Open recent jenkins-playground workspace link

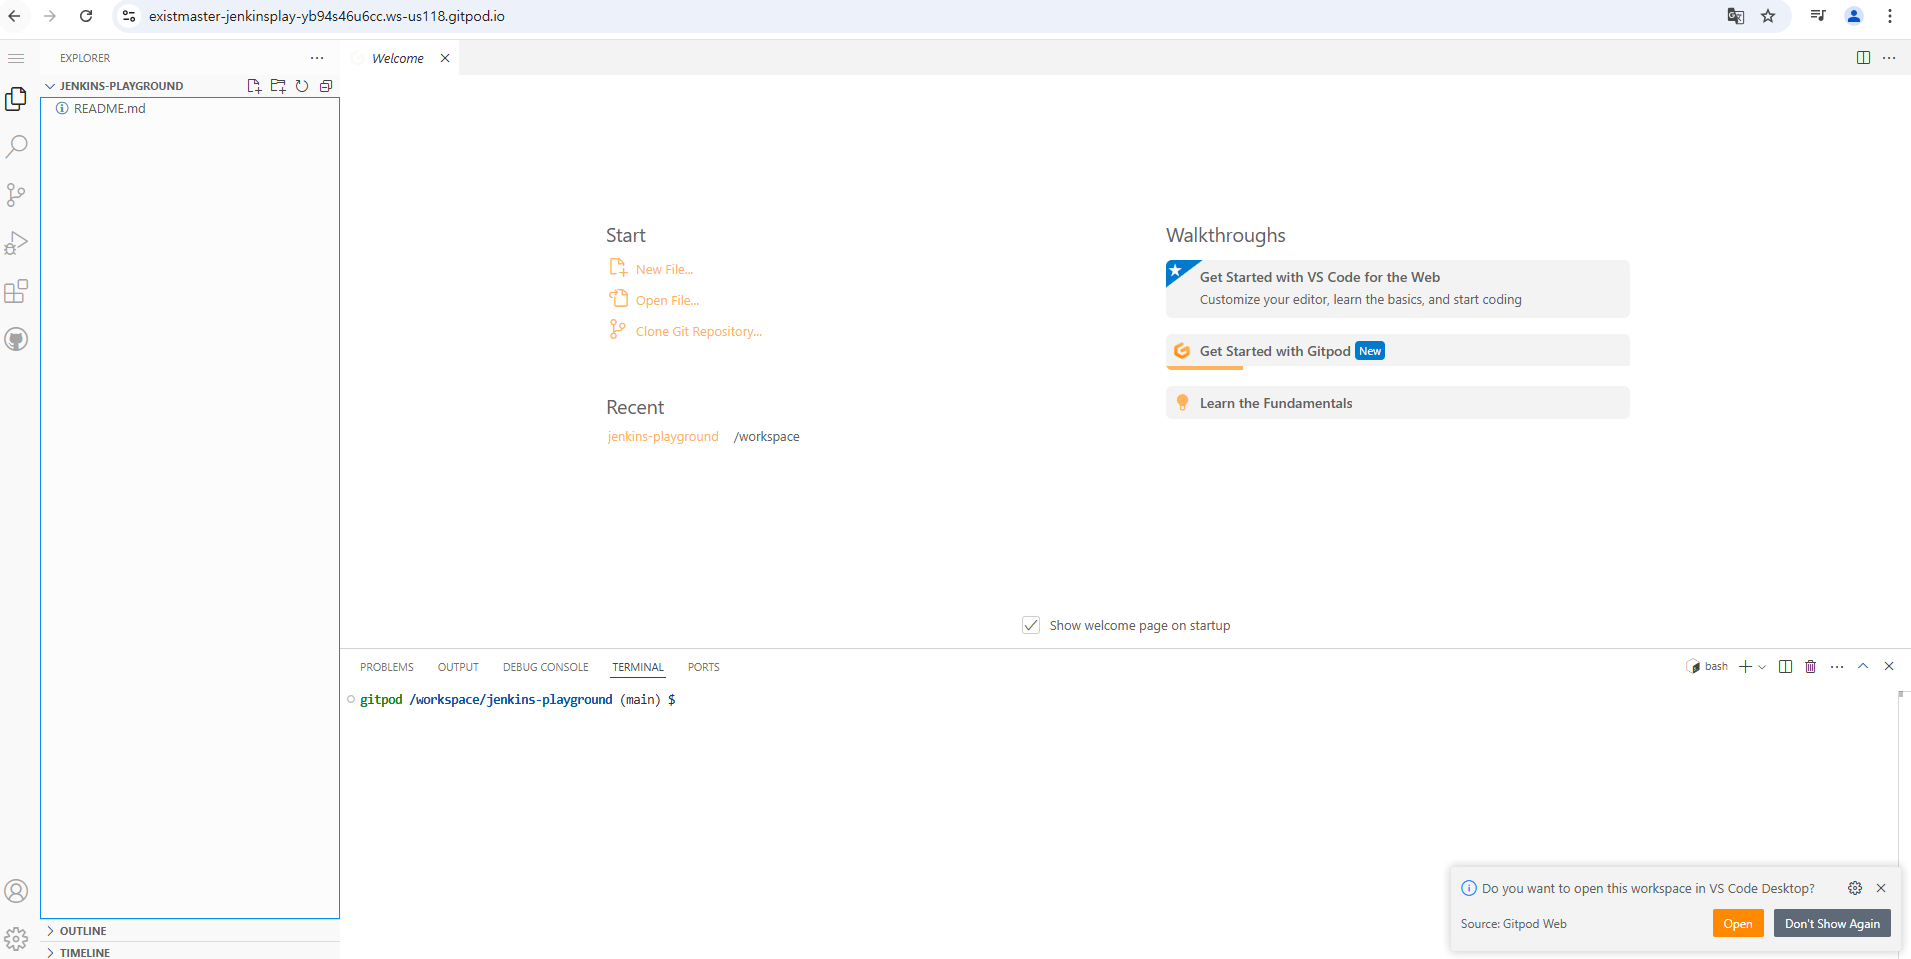point(663,437)
